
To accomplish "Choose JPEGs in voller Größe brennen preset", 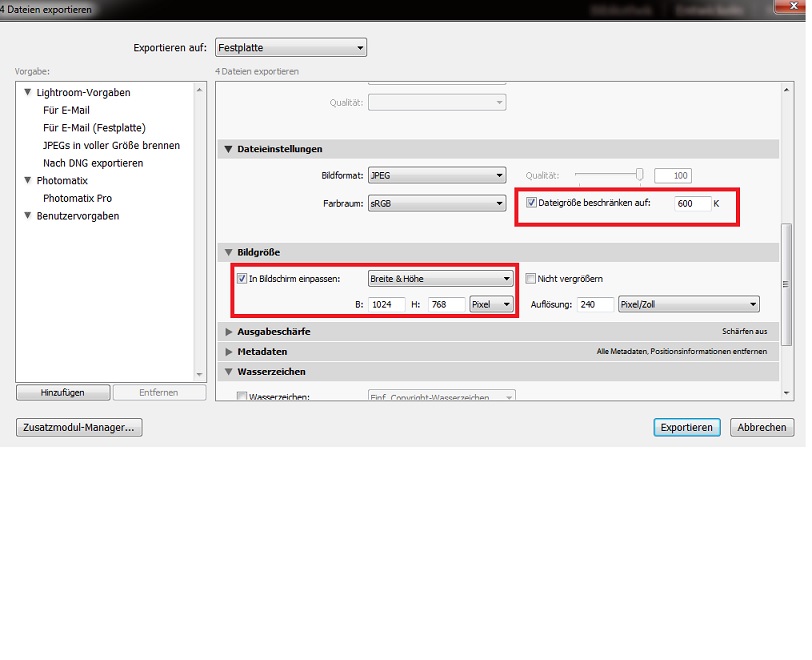I will 111,146.
